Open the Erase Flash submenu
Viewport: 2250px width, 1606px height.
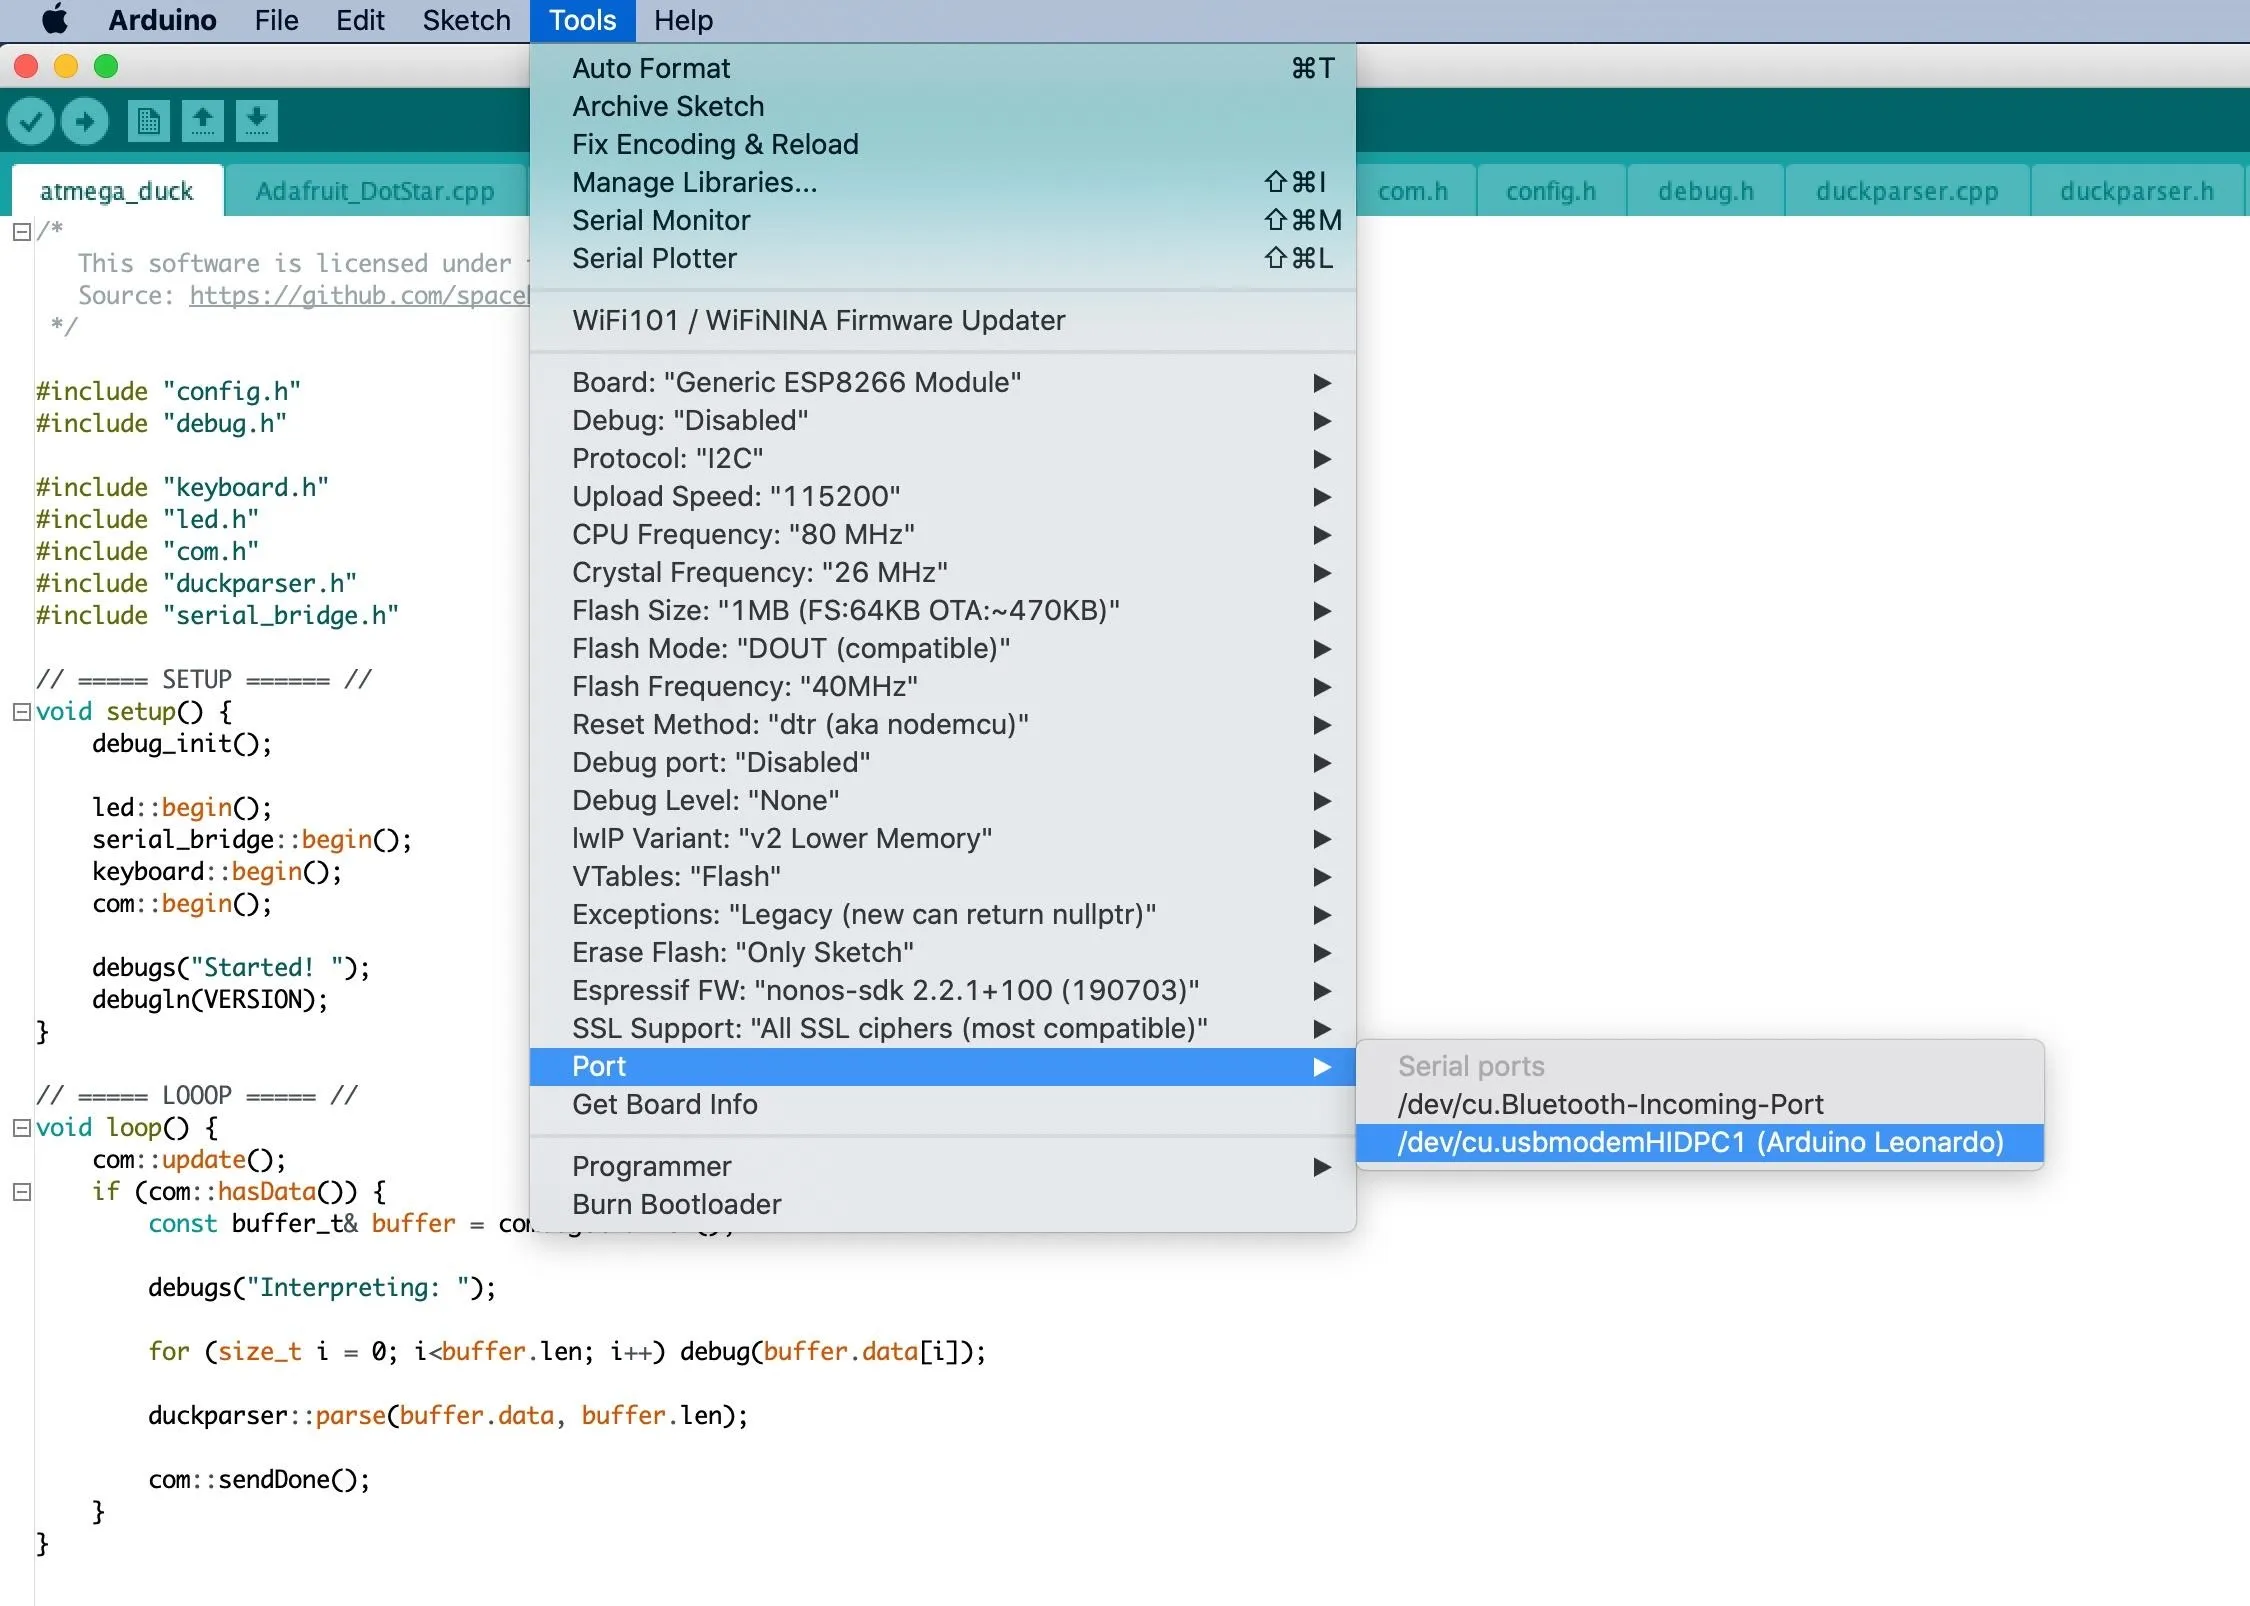click(x=943, y=953)
